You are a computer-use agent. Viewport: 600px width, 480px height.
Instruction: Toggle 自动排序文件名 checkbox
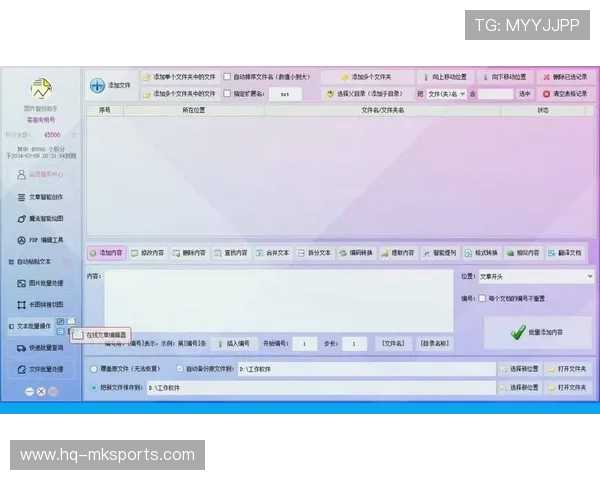227,77
